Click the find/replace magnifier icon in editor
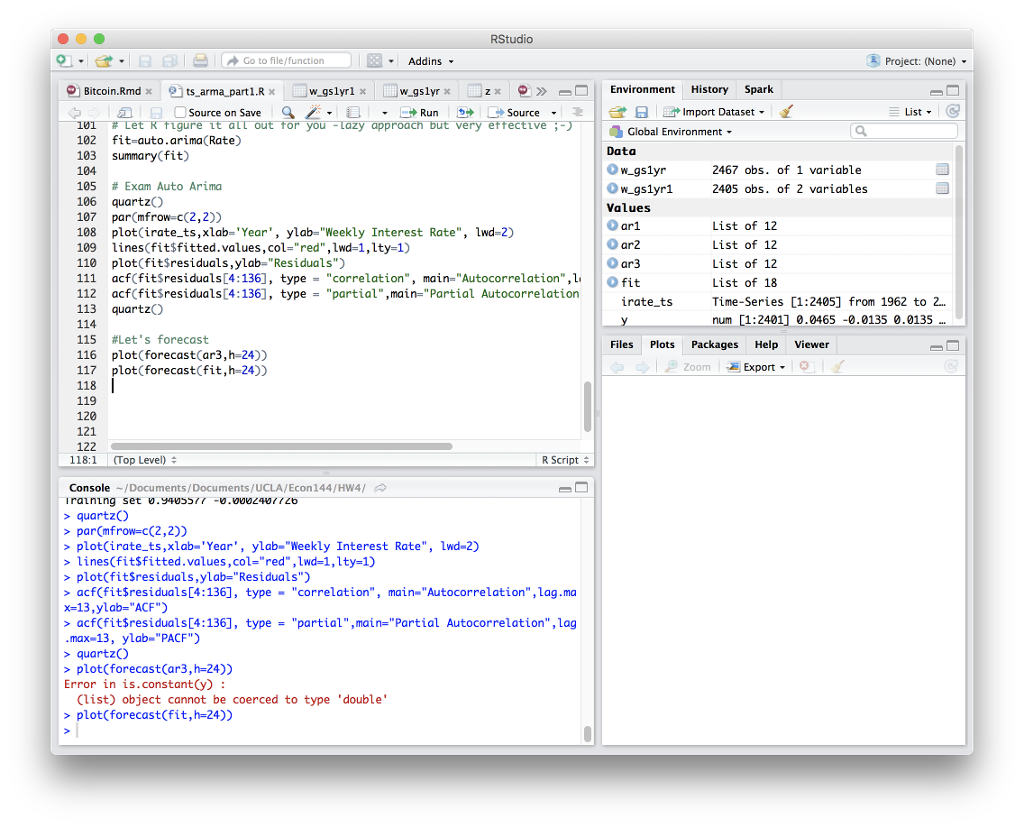 tap(288, 113)
